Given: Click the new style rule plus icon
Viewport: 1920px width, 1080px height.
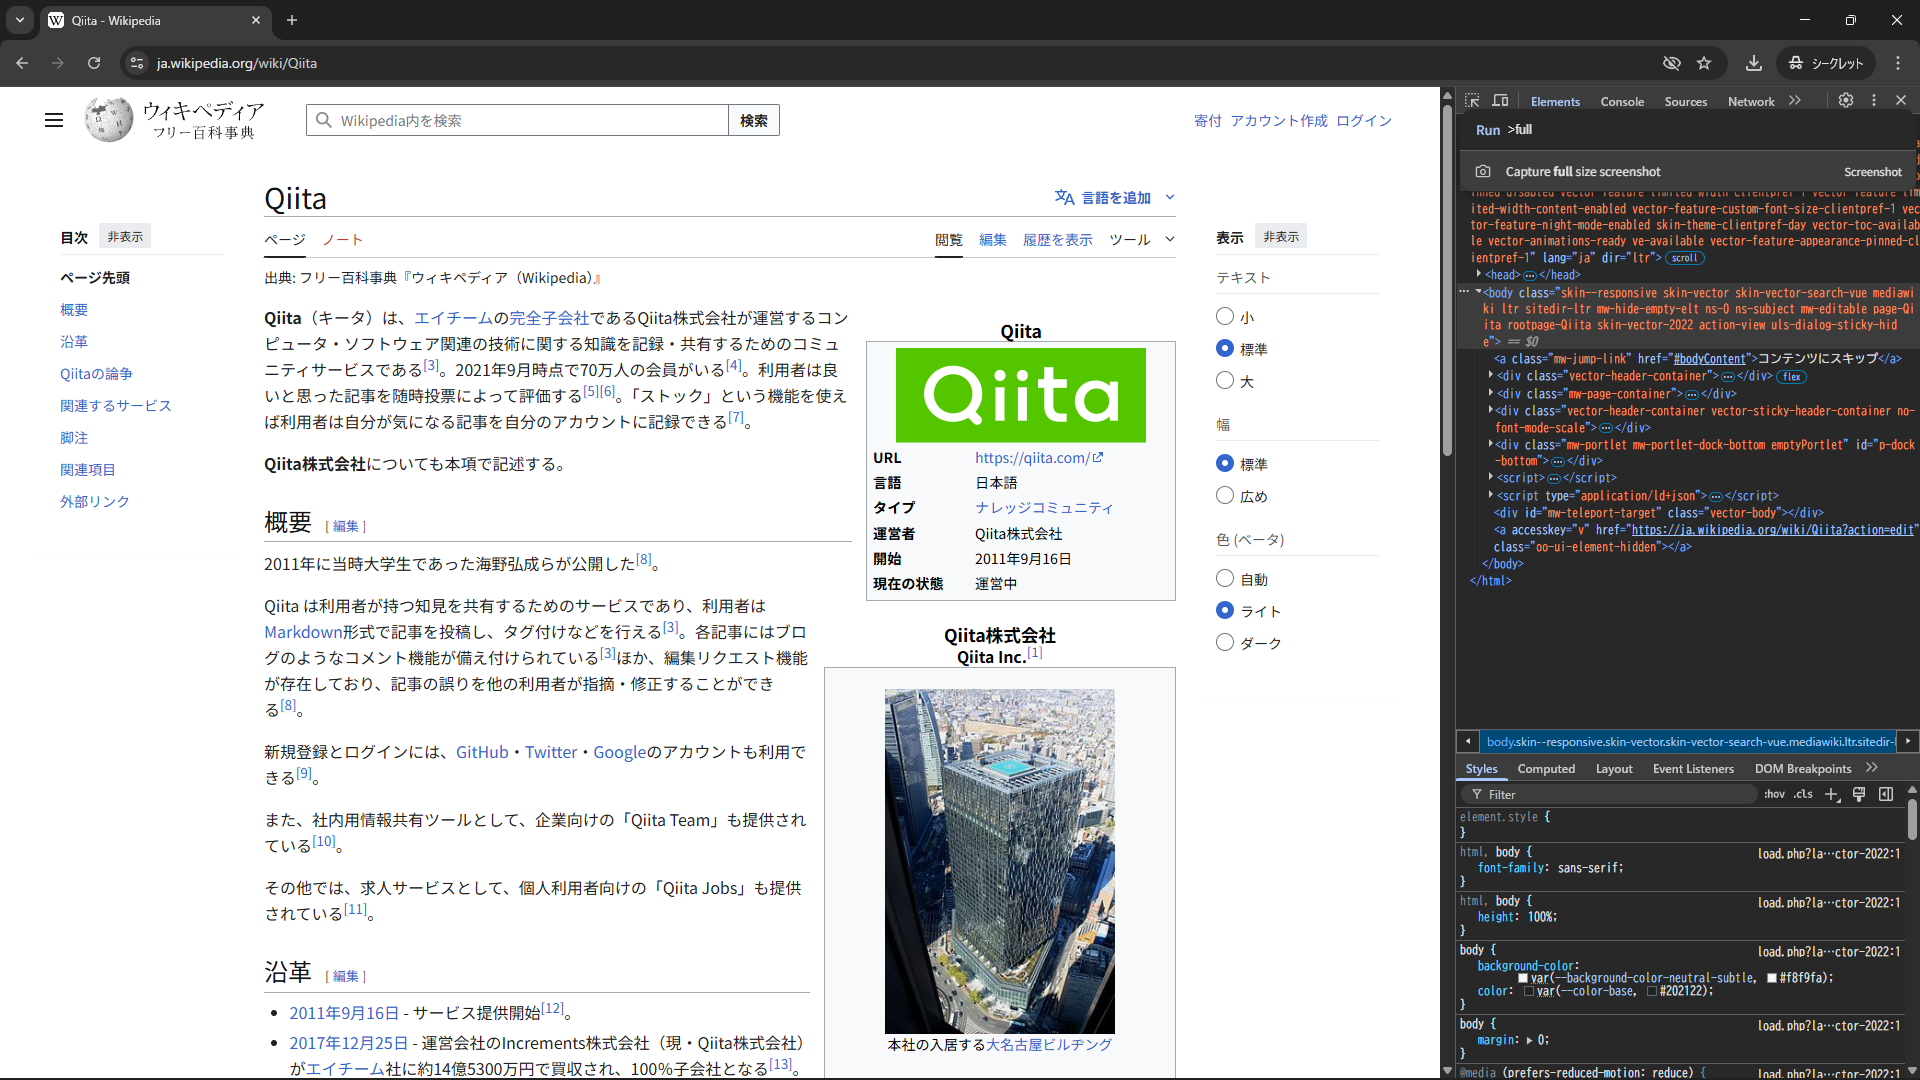Looking at the screenshot, I should pos(1831,794).
